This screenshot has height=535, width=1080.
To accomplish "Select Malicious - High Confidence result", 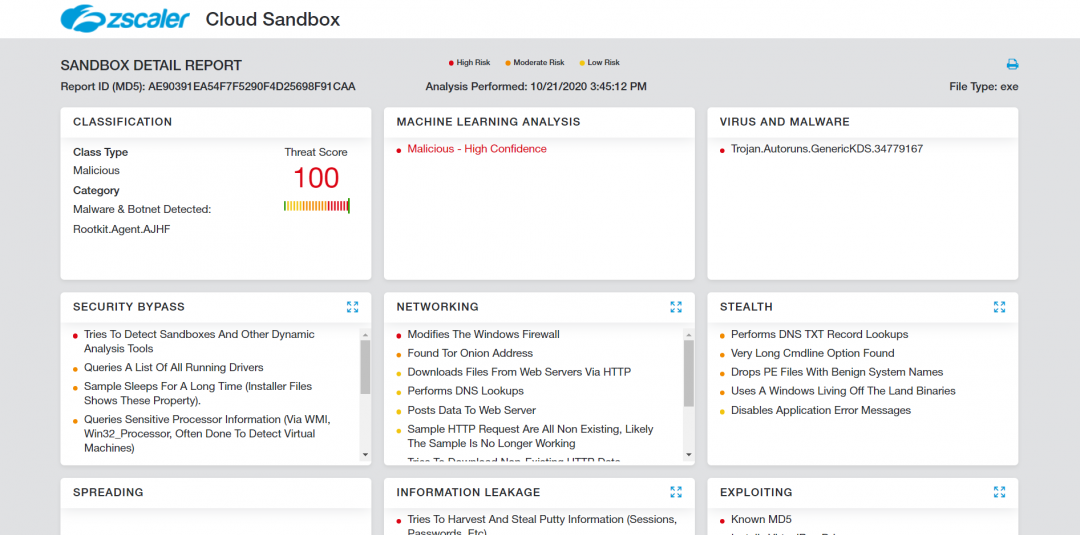I will (x=476, y=149).
